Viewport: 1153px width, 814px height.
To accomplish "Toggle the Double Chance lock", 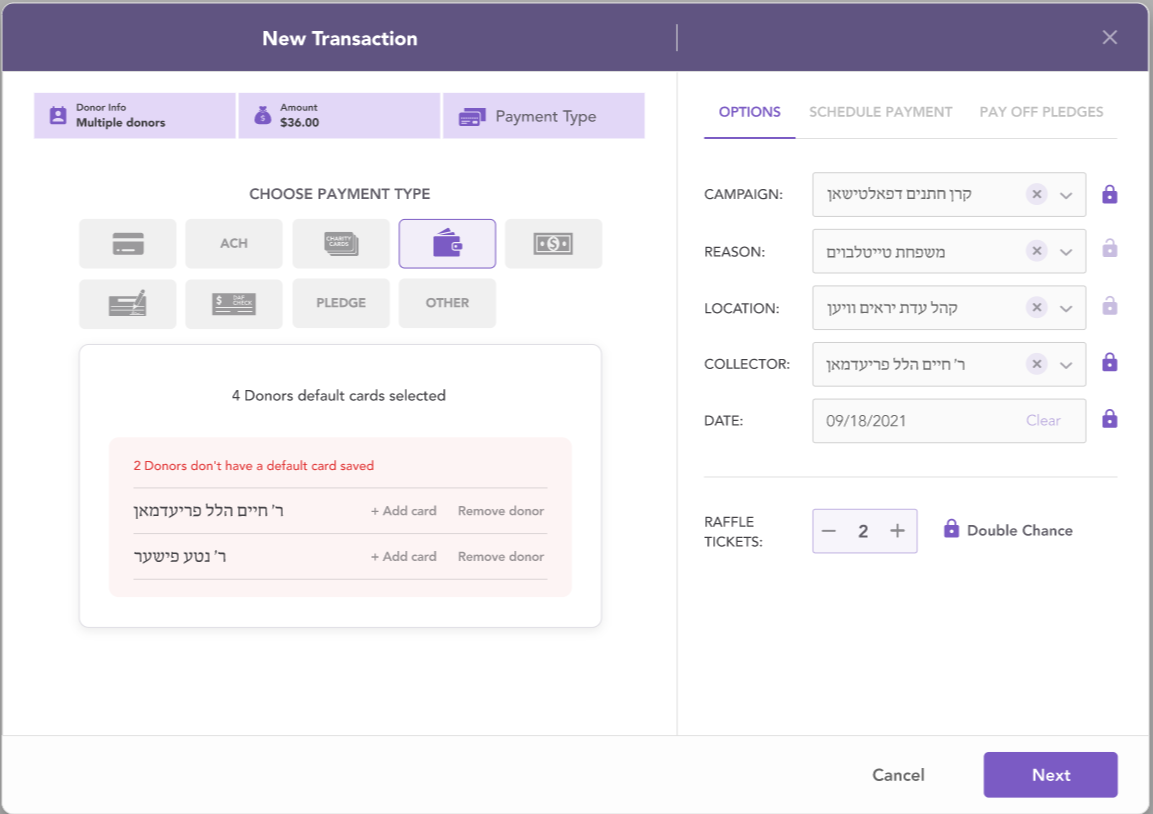I will (x=951, y=529).
